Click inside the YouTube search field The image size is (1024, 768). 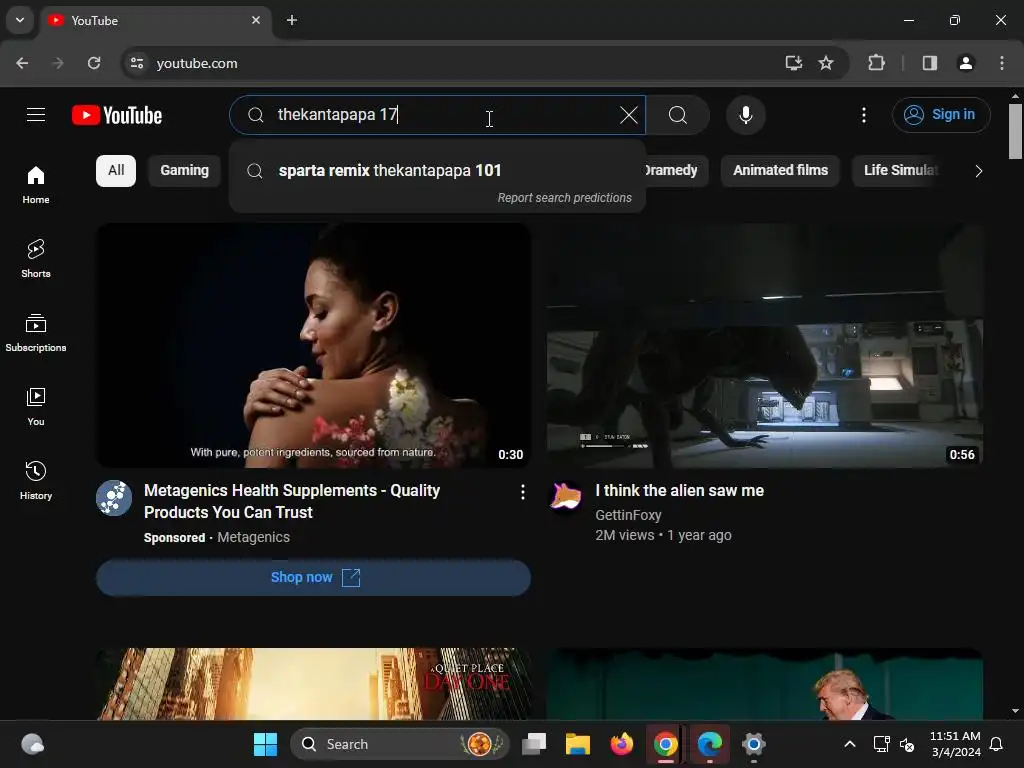click(438, 115)
